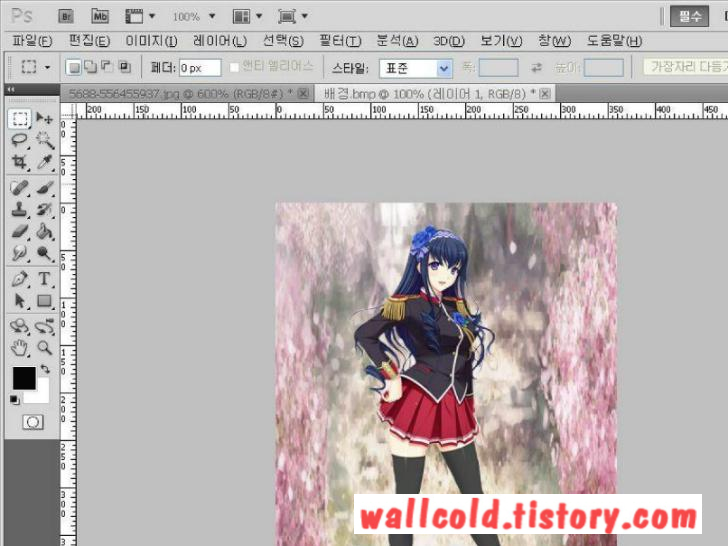Image resolution: width=728 pixels, height=546 pixels.
Task: Open the 파일(F) menu
Action: [32, 41]
